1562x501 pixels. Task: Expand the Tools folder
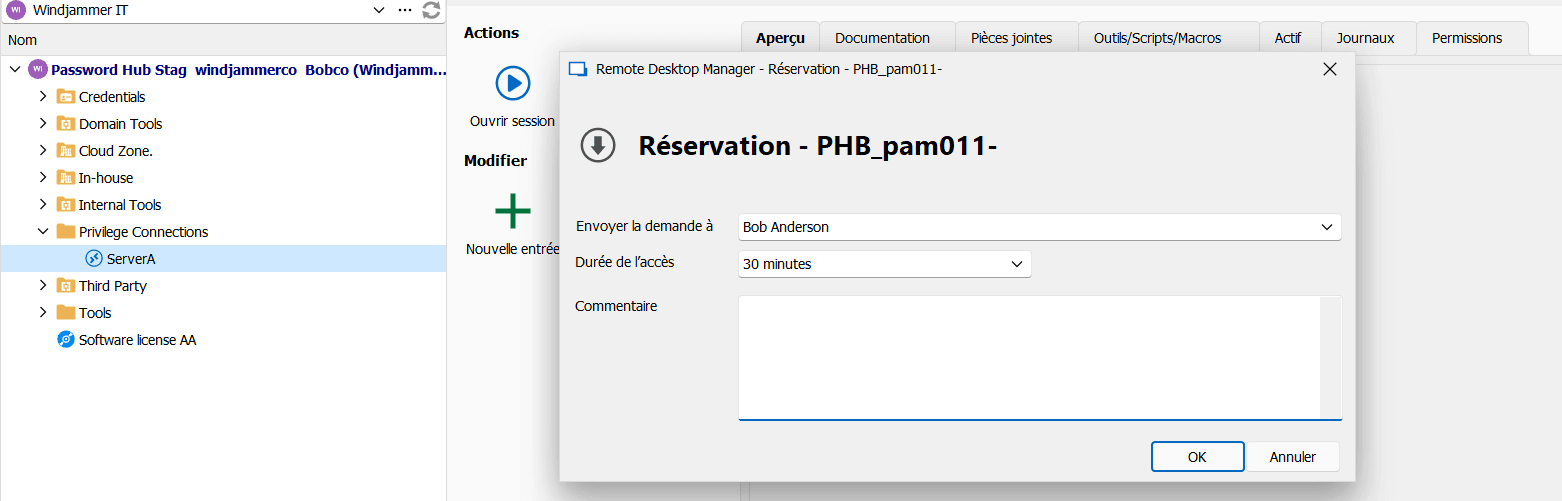pyautogui.click(x=42, y=313)
